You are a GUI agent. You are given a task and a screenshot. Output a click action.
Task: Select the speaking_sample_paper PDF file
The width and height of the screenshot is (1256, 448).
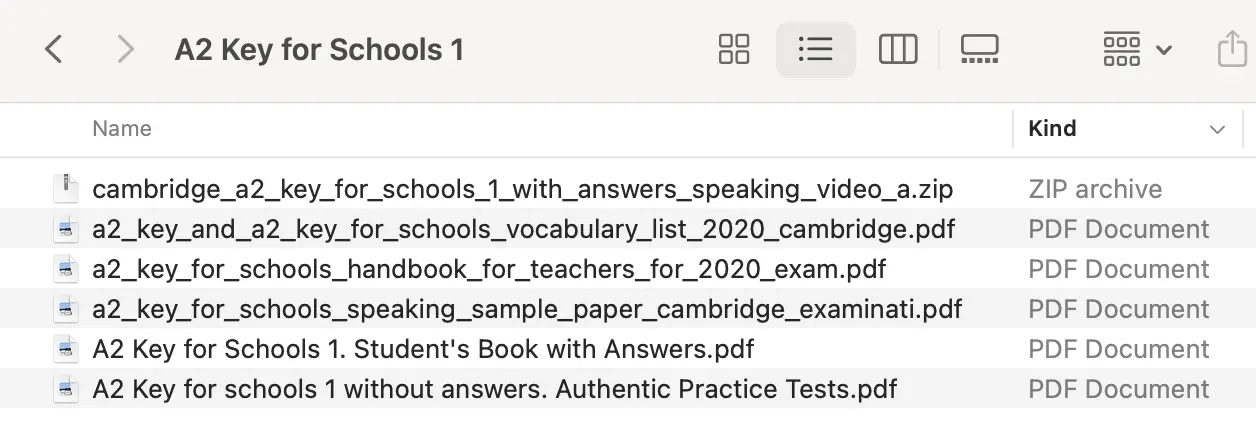point(527,309)
